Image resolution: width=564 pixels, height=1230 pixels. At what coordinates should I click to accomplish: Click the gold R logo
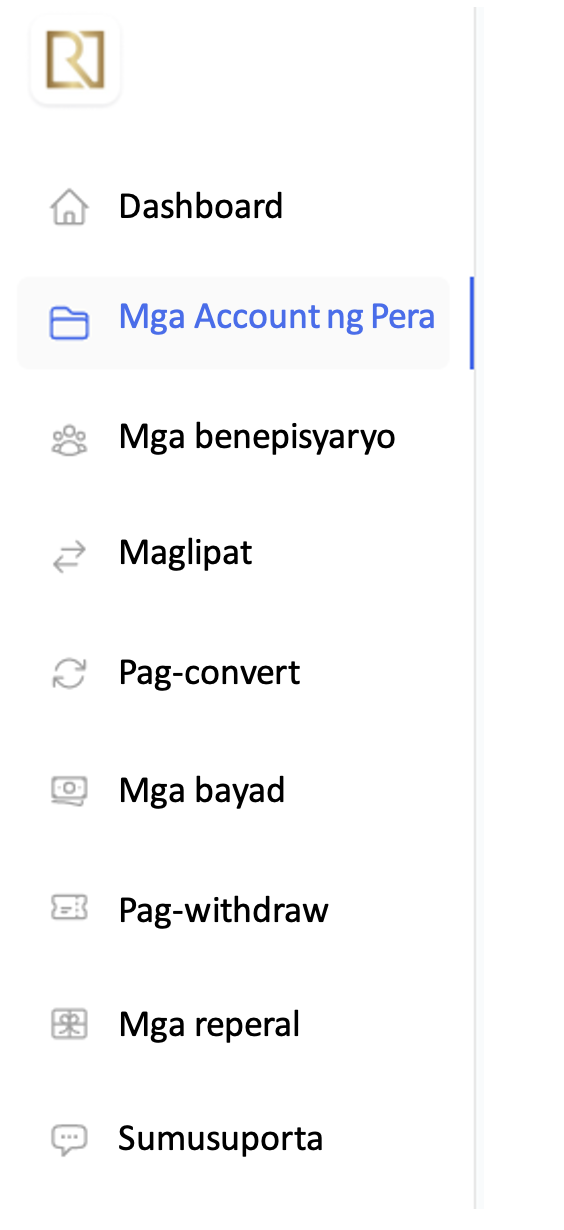75,60
